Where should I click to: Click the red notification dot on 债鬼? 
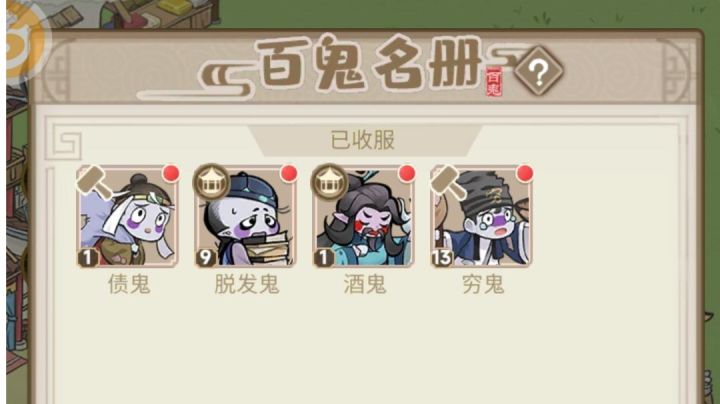click(171, 174)
